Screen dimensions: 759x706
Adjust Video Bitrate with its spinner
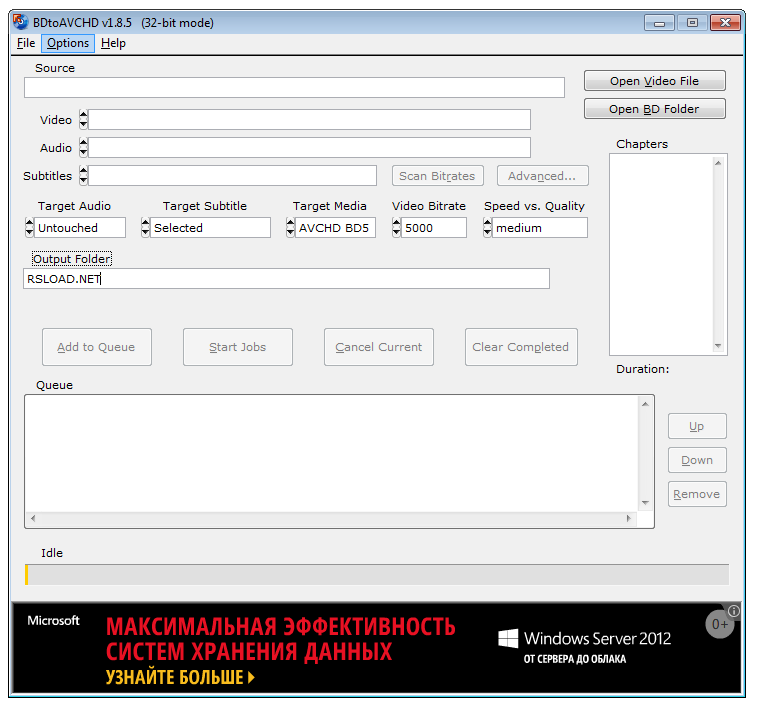coord(396,227)
